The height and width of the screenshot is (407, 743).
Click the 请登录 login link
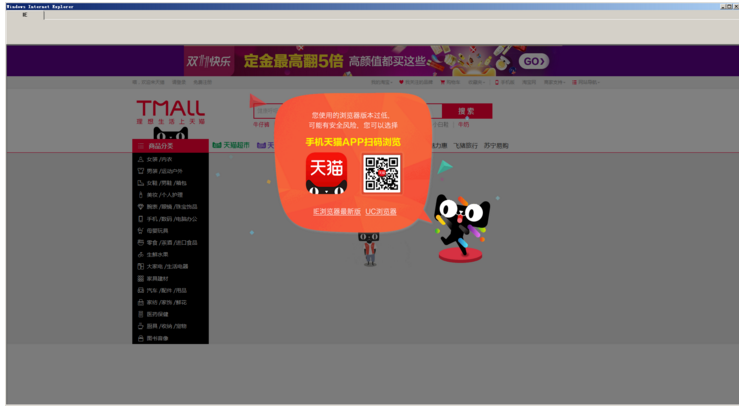click(179, 82)
